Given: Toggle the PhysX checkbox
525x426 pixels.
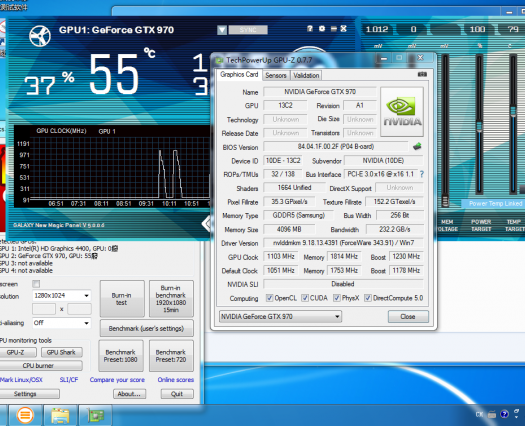Looking at the screenshot, I should [337, 298].
